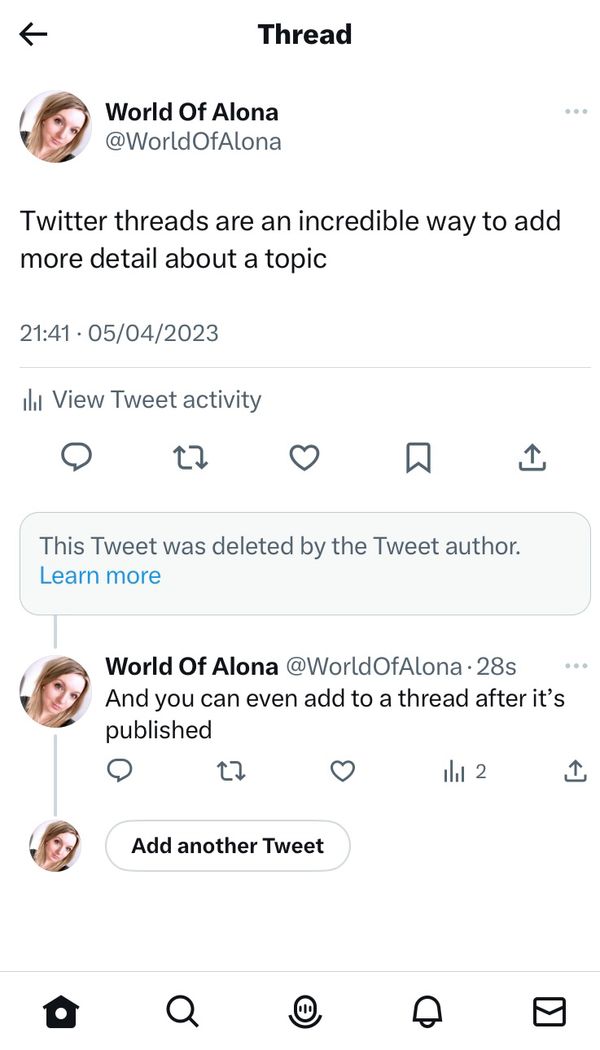The height and width of the screenshot is (1050, 600).
Task: Select the Spaces microphone icon in bottom bar
Action: point(304,1011)
